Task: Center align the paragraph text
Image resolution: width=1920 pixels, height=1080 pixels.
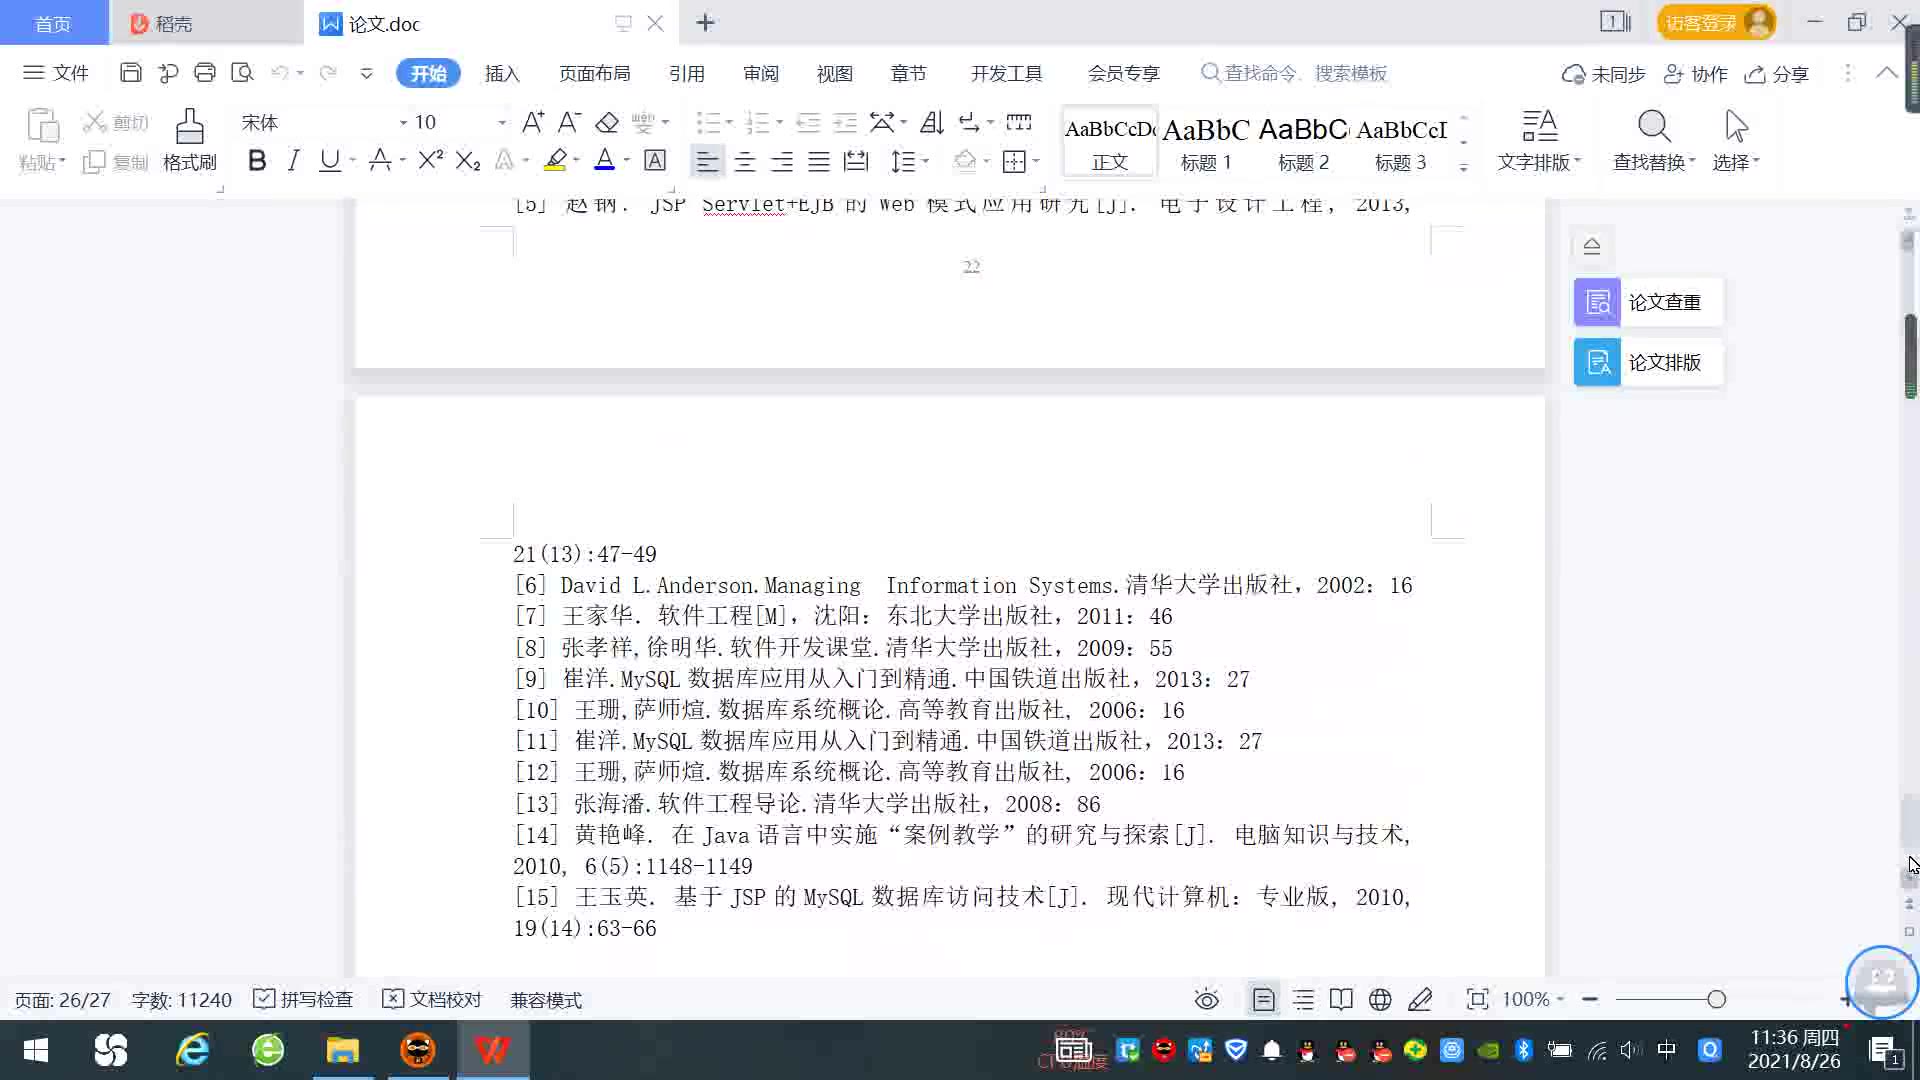Action: pyautogui.click(x=745, y=162)
